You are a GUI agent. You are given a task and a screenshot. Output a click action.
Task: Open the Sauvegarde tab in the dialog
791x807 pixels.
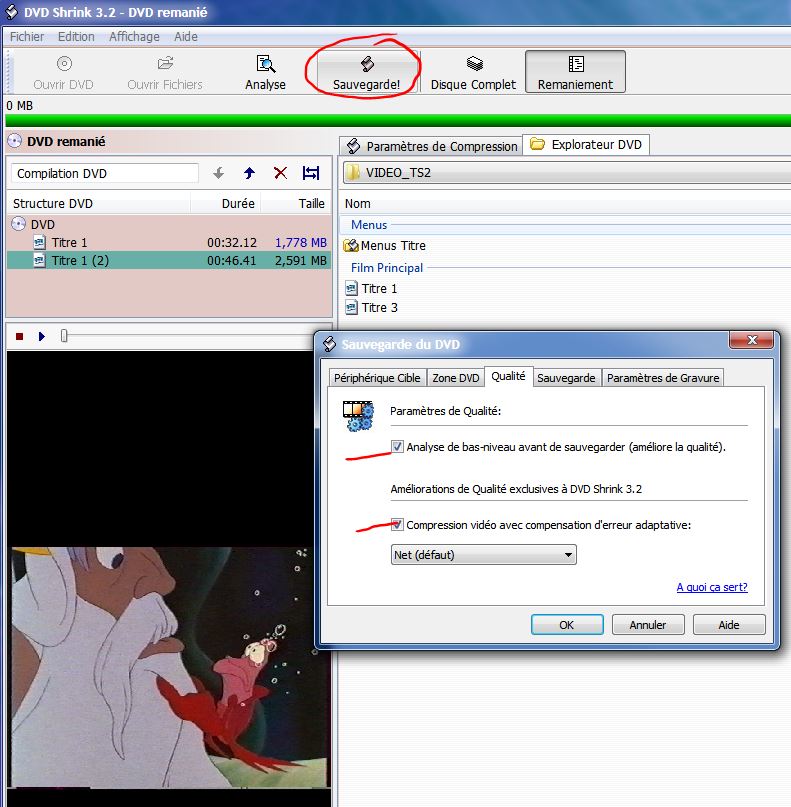pyautogui.click(x=566, y=378)
